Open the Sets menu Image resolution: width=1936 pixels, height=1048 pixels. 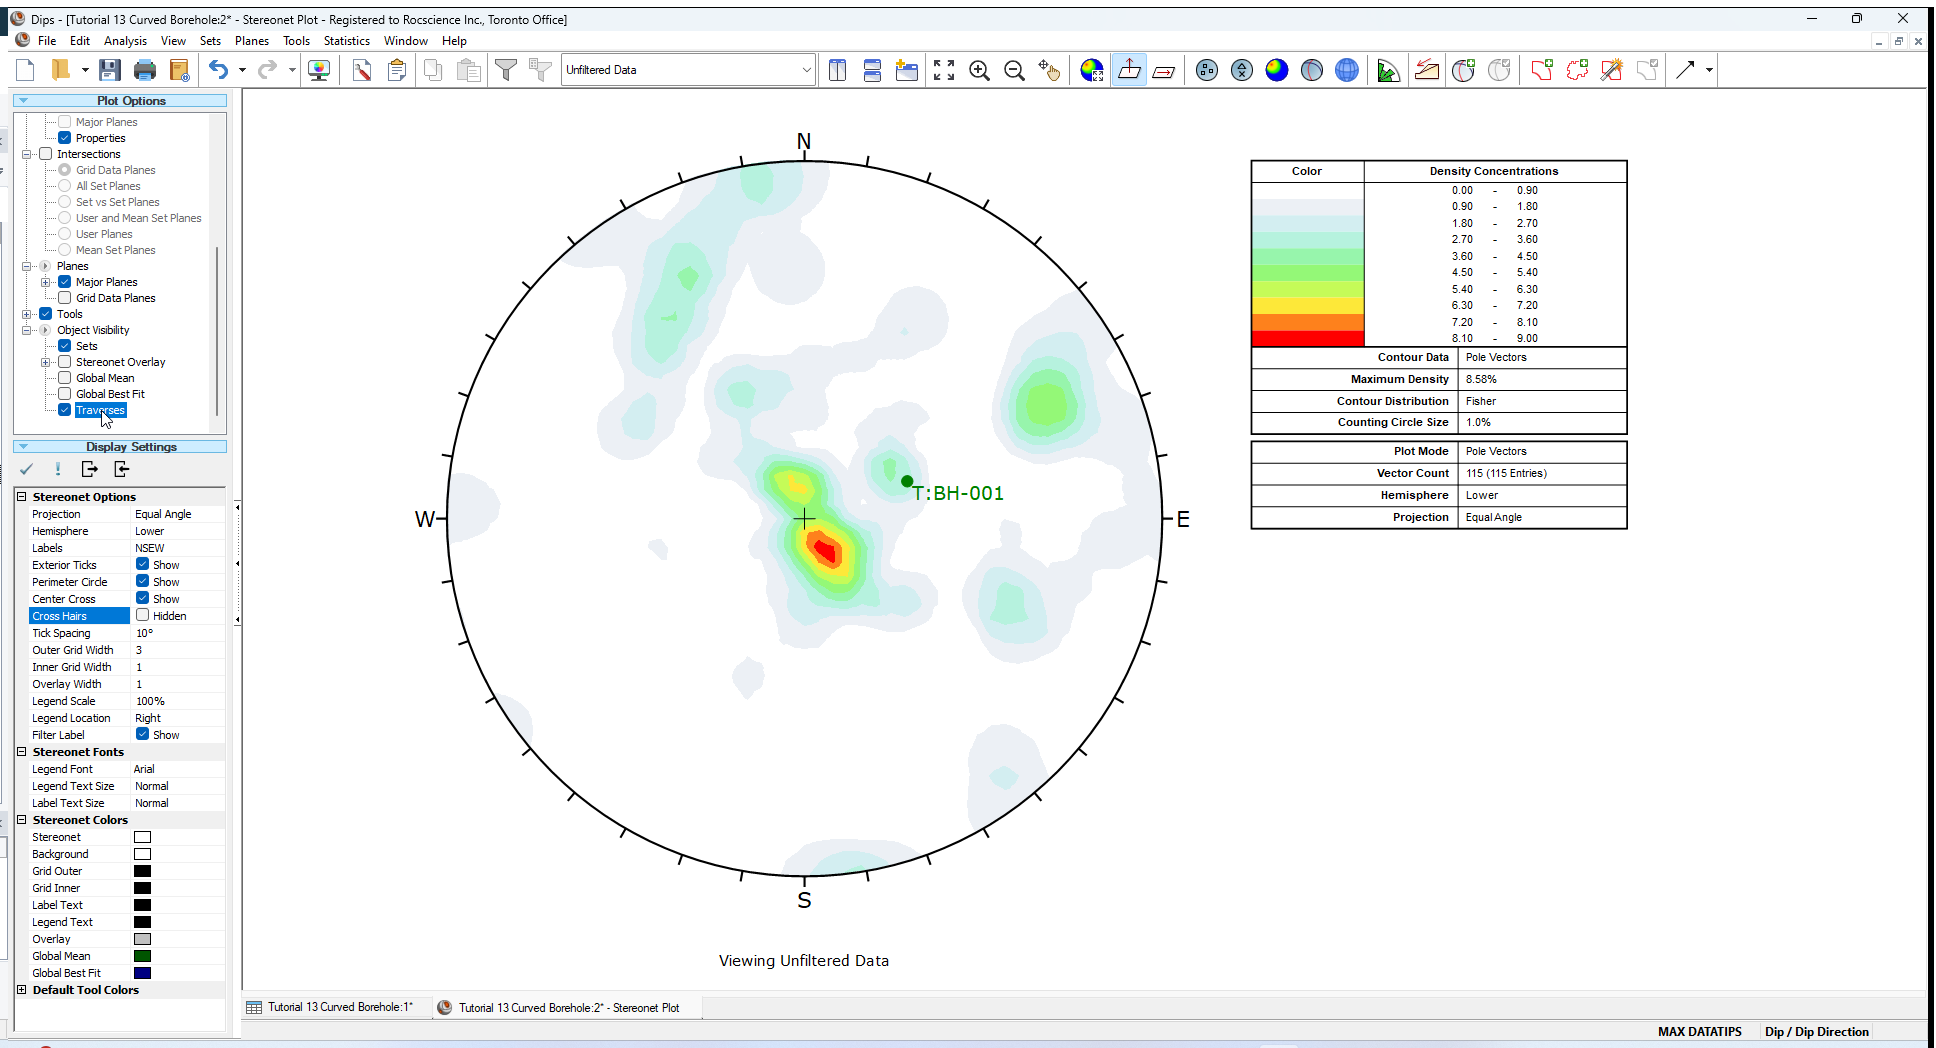coord(210,41)
